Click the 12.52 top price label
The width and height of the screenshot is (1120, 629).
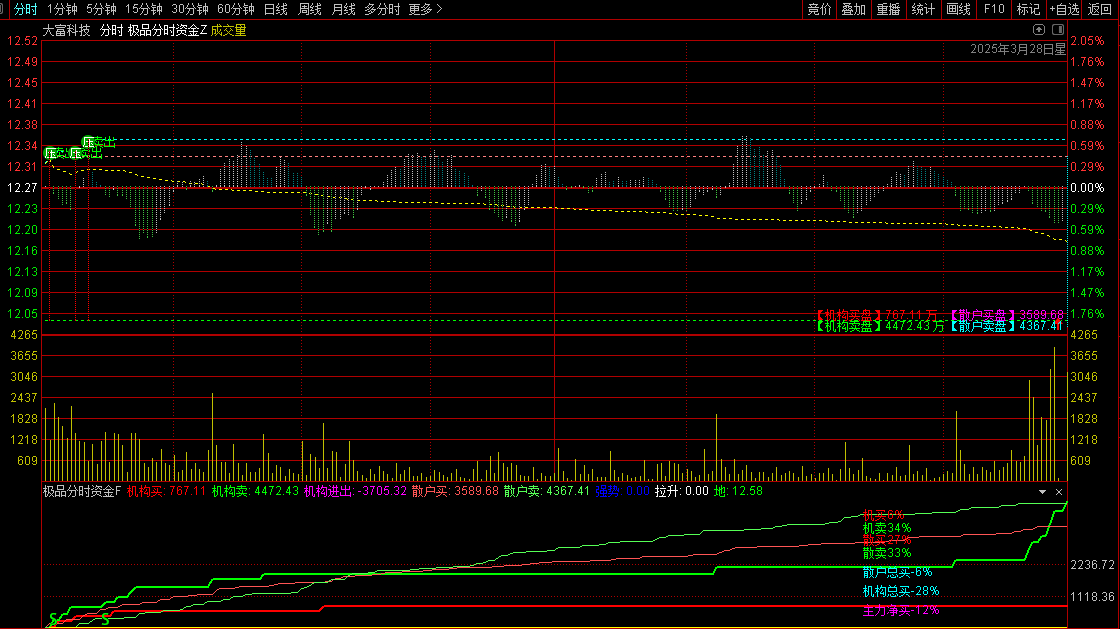[x=22, y=41]
